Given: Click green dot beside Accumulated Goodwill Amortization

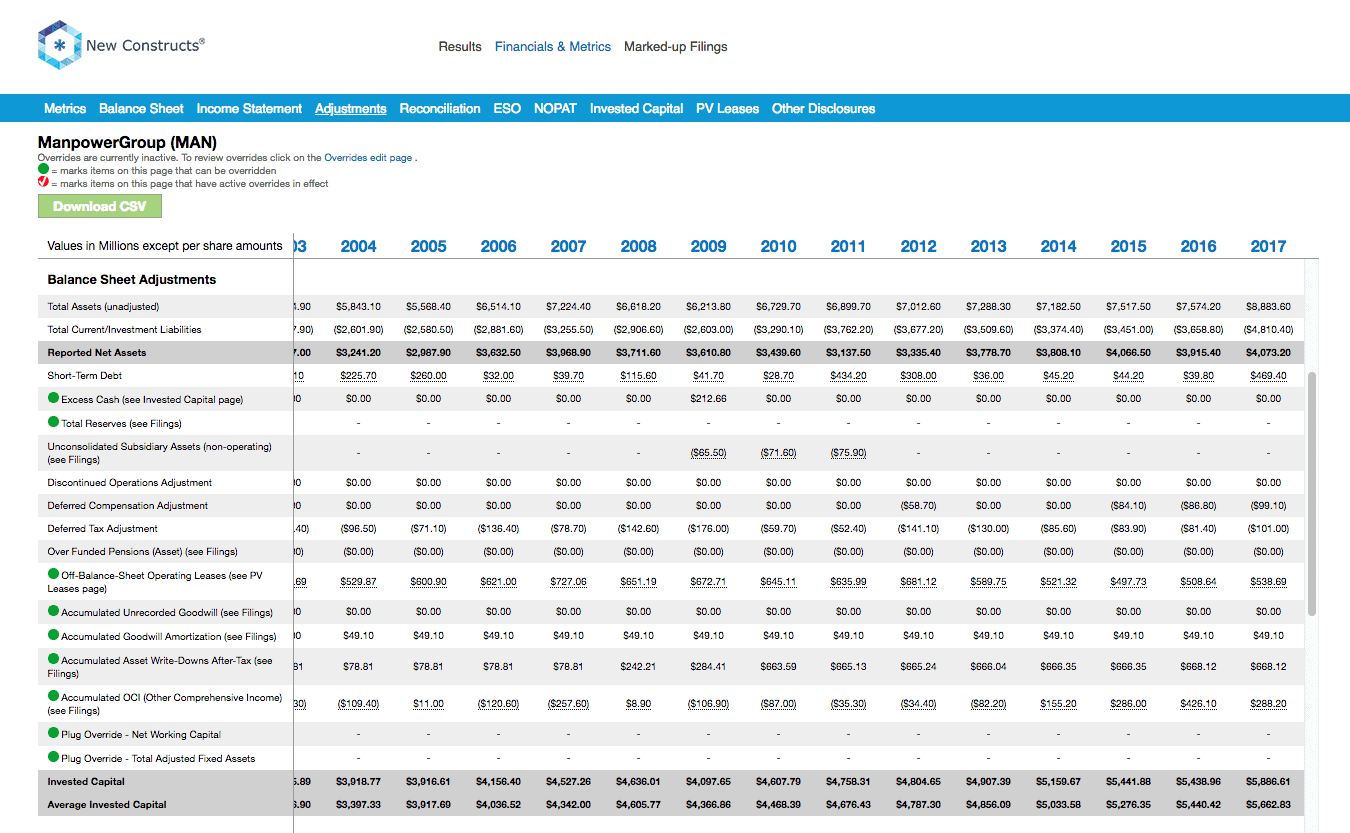Looking at the screenshot, I should (53, 635).
